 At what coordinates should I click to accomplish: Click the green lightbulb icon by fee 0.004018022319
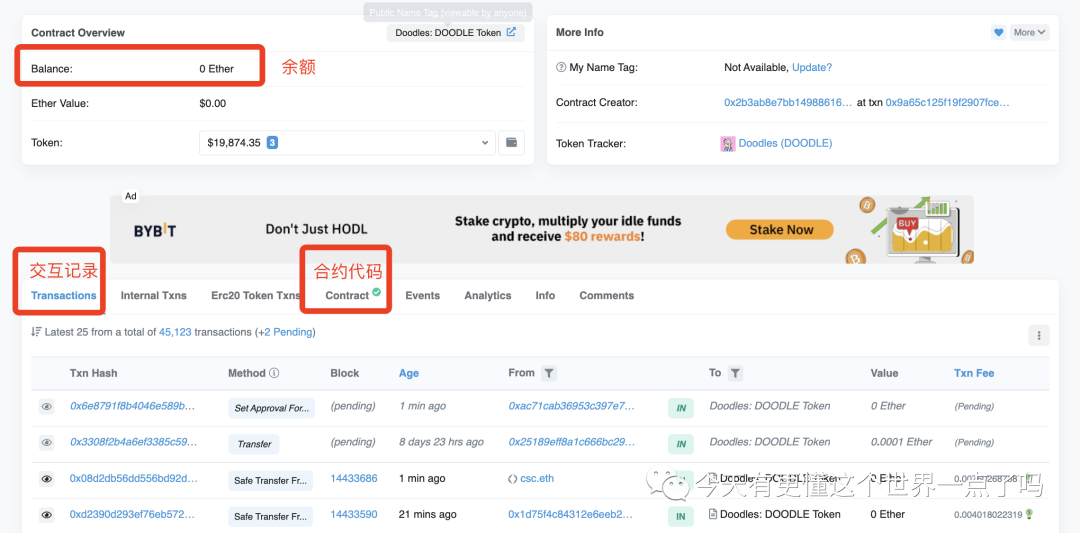click(1029, 514)
